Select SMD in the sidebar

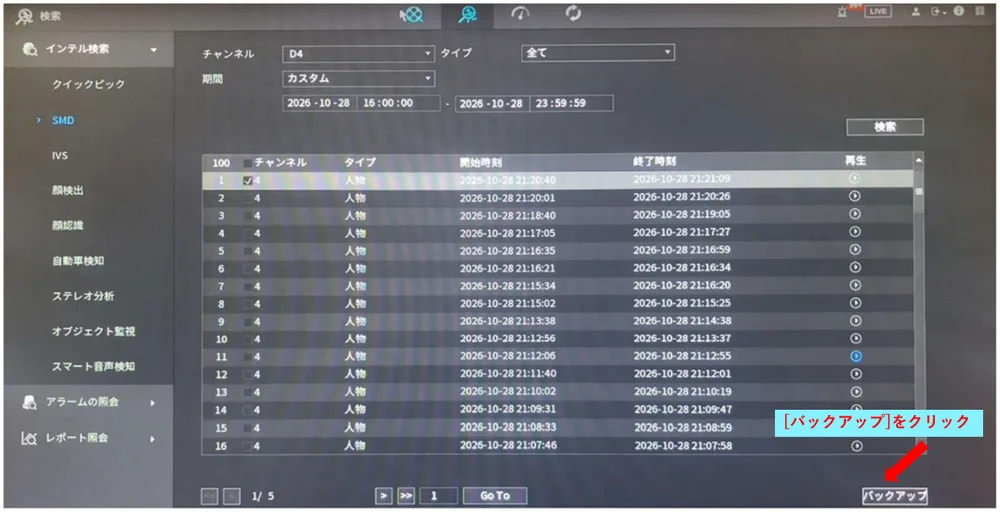(x=63, y=120)
